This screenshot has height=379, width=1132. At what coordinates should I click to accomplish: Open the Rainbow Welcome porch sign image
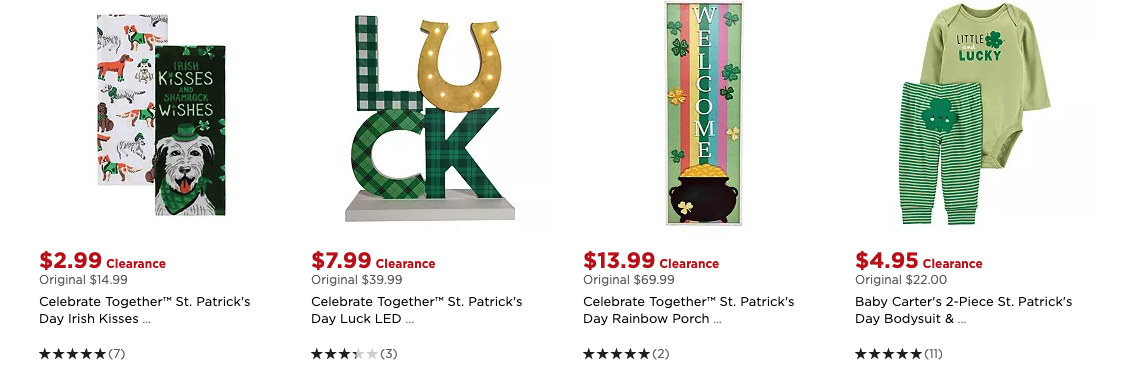pos(704,113)
